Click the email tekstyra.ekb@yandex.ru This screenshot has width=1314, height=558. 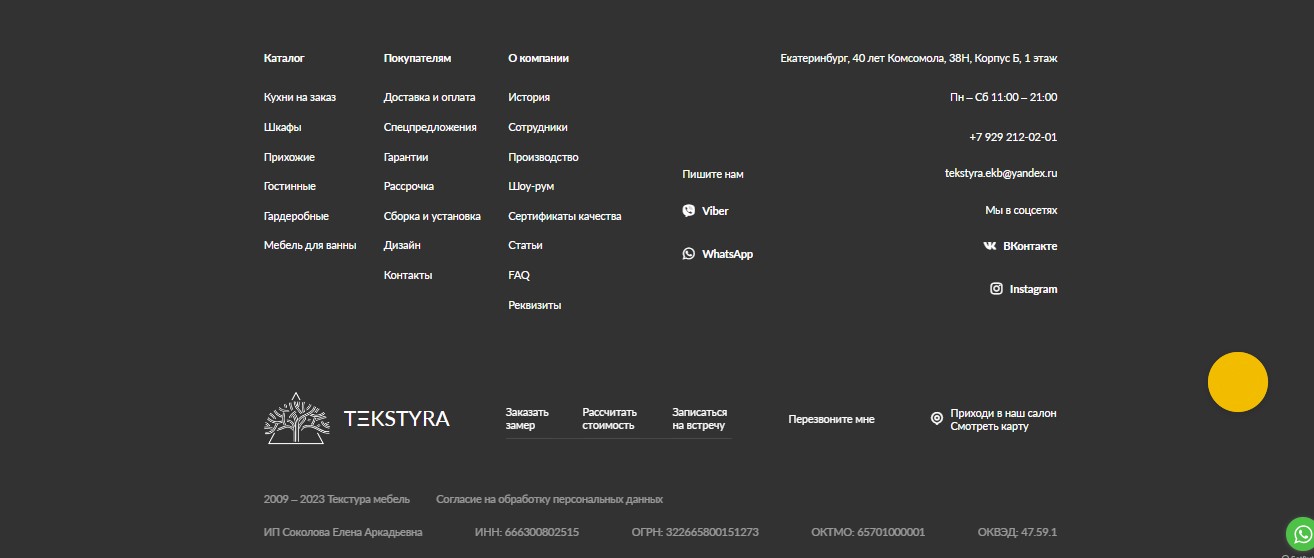[1000, 173]
